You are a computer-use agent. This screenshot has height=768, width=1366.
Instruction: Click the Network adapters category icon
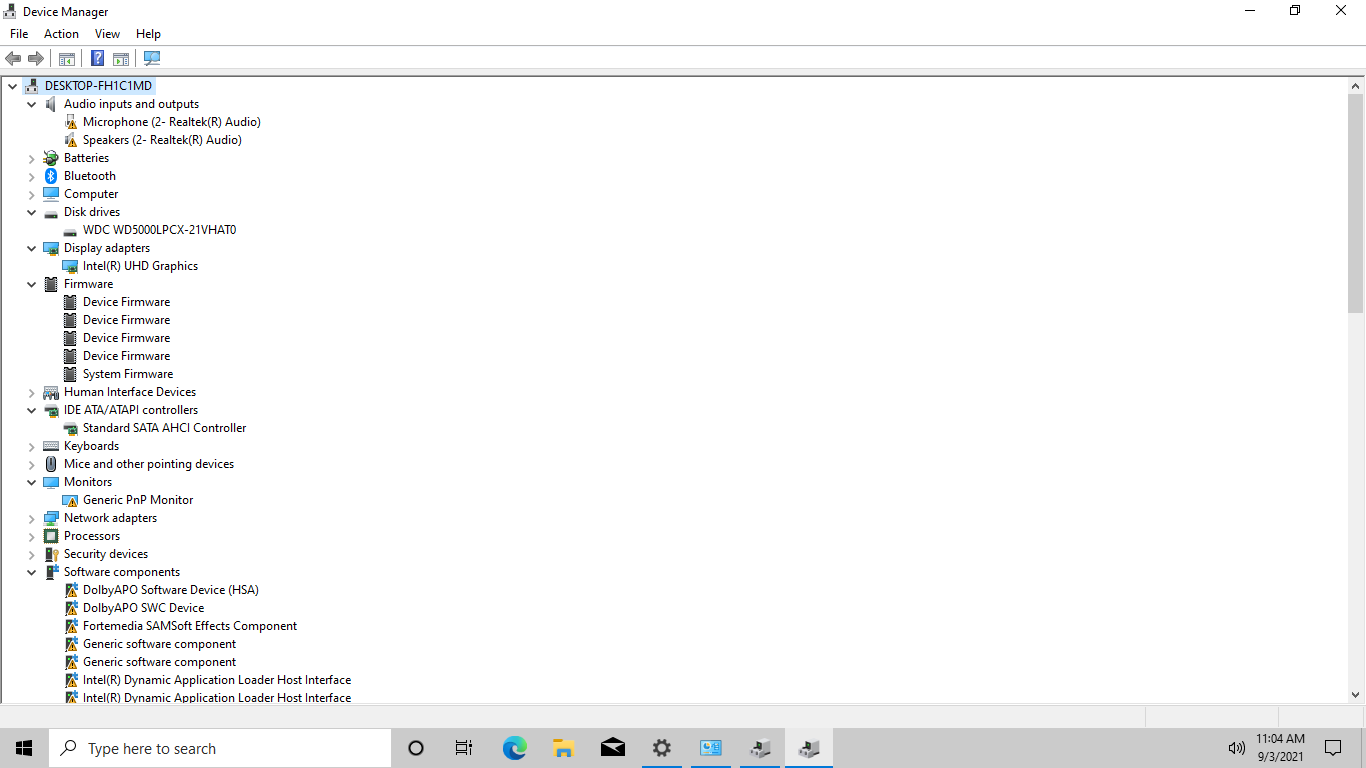coord(51,518)
